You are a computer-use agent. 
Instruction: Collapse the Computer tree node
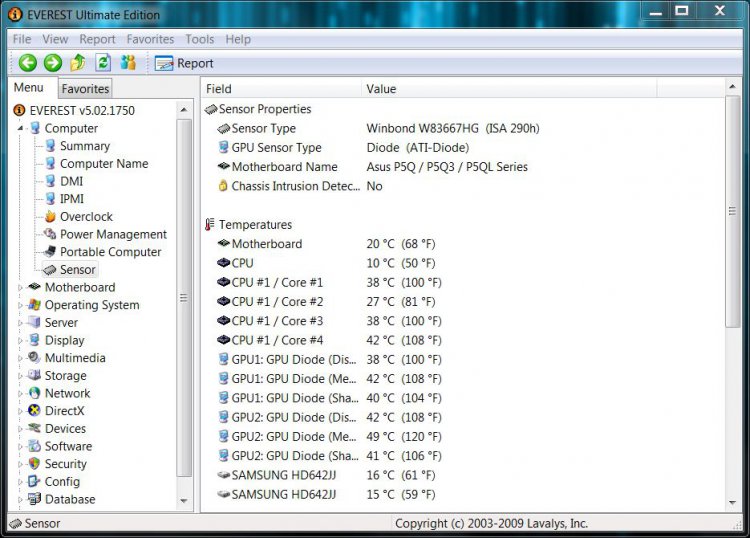pyautogui.click(x=21, y=128)
